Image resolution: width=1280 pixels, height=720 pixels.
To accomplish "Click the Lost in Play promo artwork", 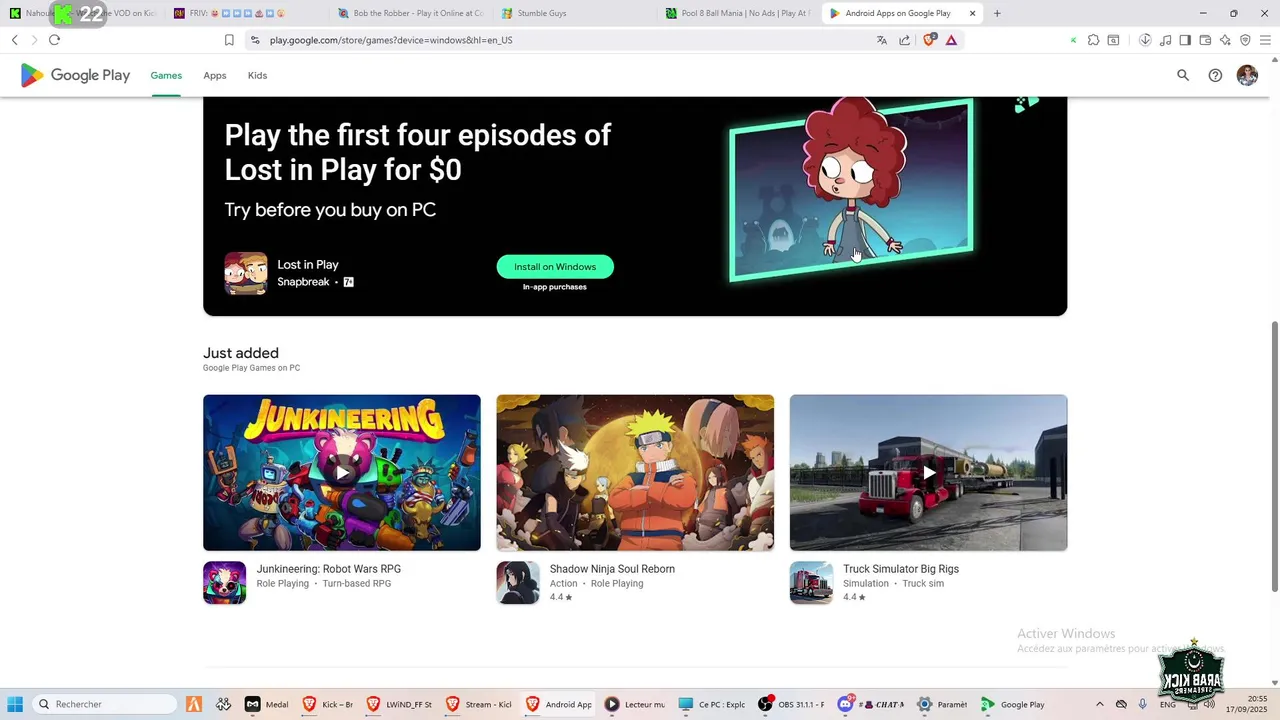I will coord(851,188).
